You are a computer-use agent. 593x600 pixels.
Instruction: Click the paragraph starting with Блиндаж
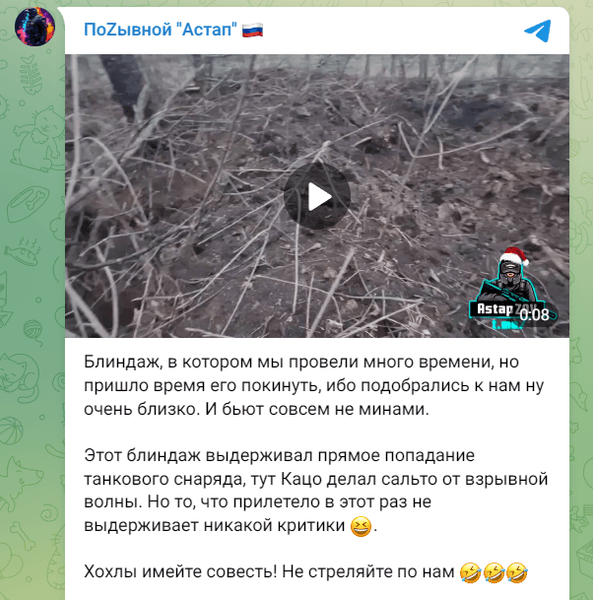(314, 386)
